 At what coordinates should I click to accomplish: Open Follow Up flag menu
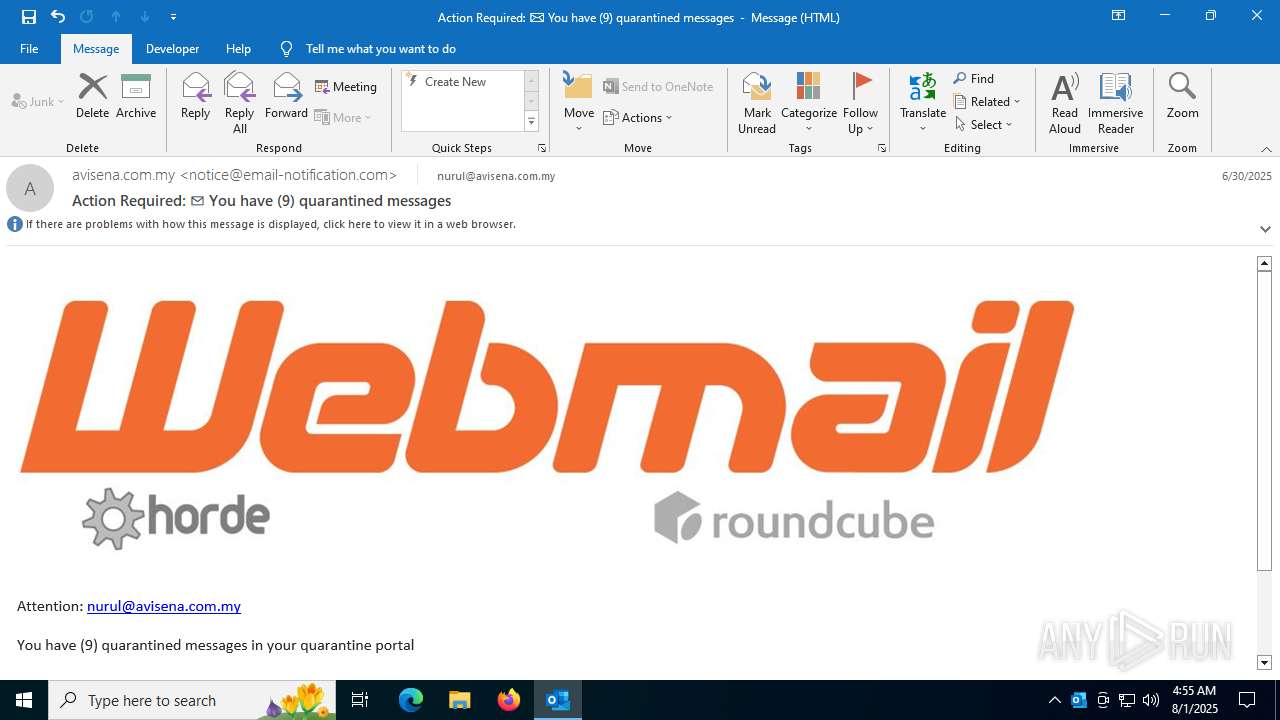pos(860,103)
